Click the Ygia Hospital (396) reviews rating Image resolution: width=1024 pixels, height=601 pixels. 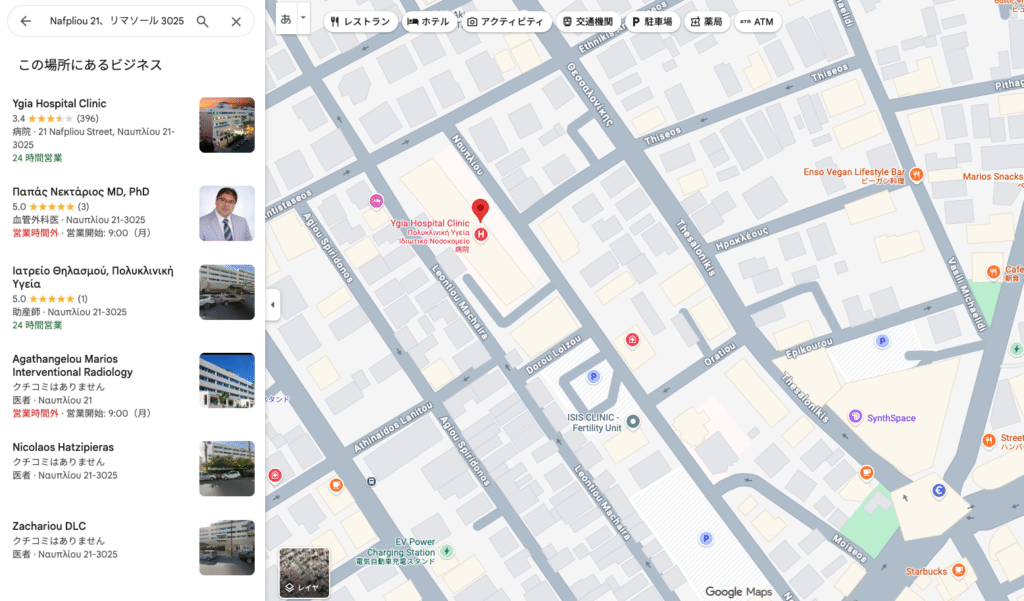click(x=56, y=118)
